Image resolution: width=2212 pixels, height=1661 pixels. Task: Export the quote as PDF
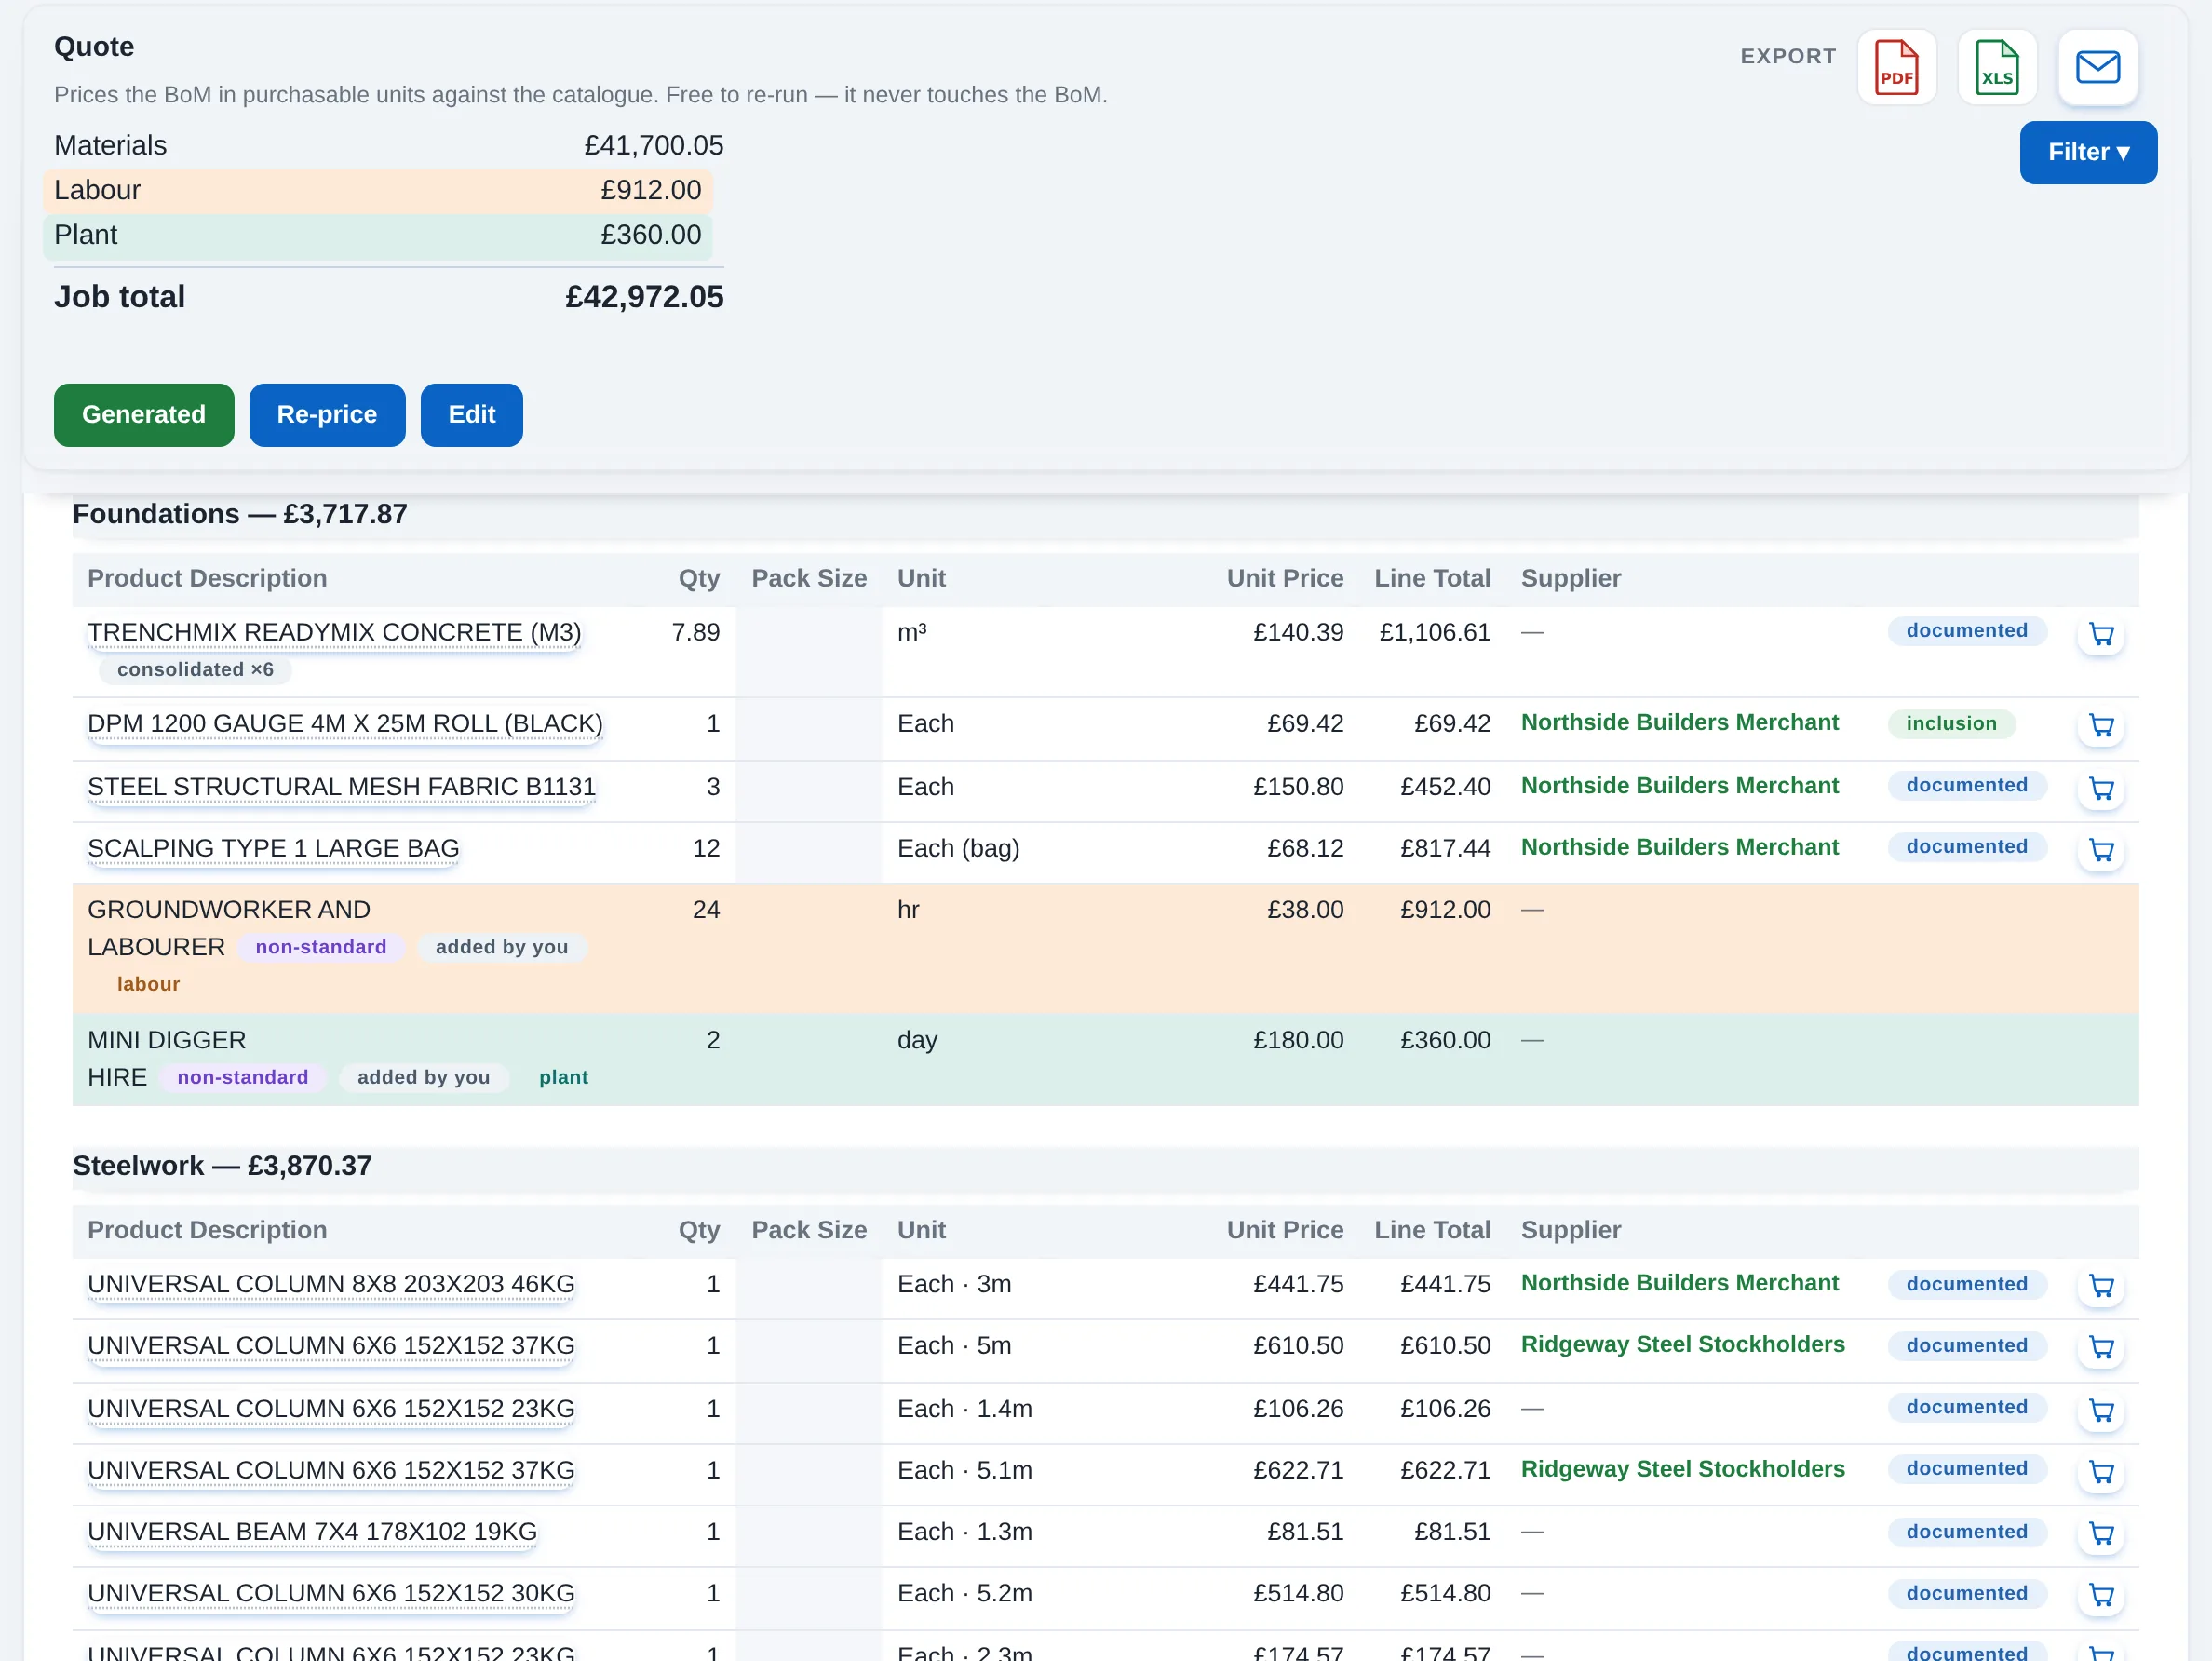pos(1896,67)
